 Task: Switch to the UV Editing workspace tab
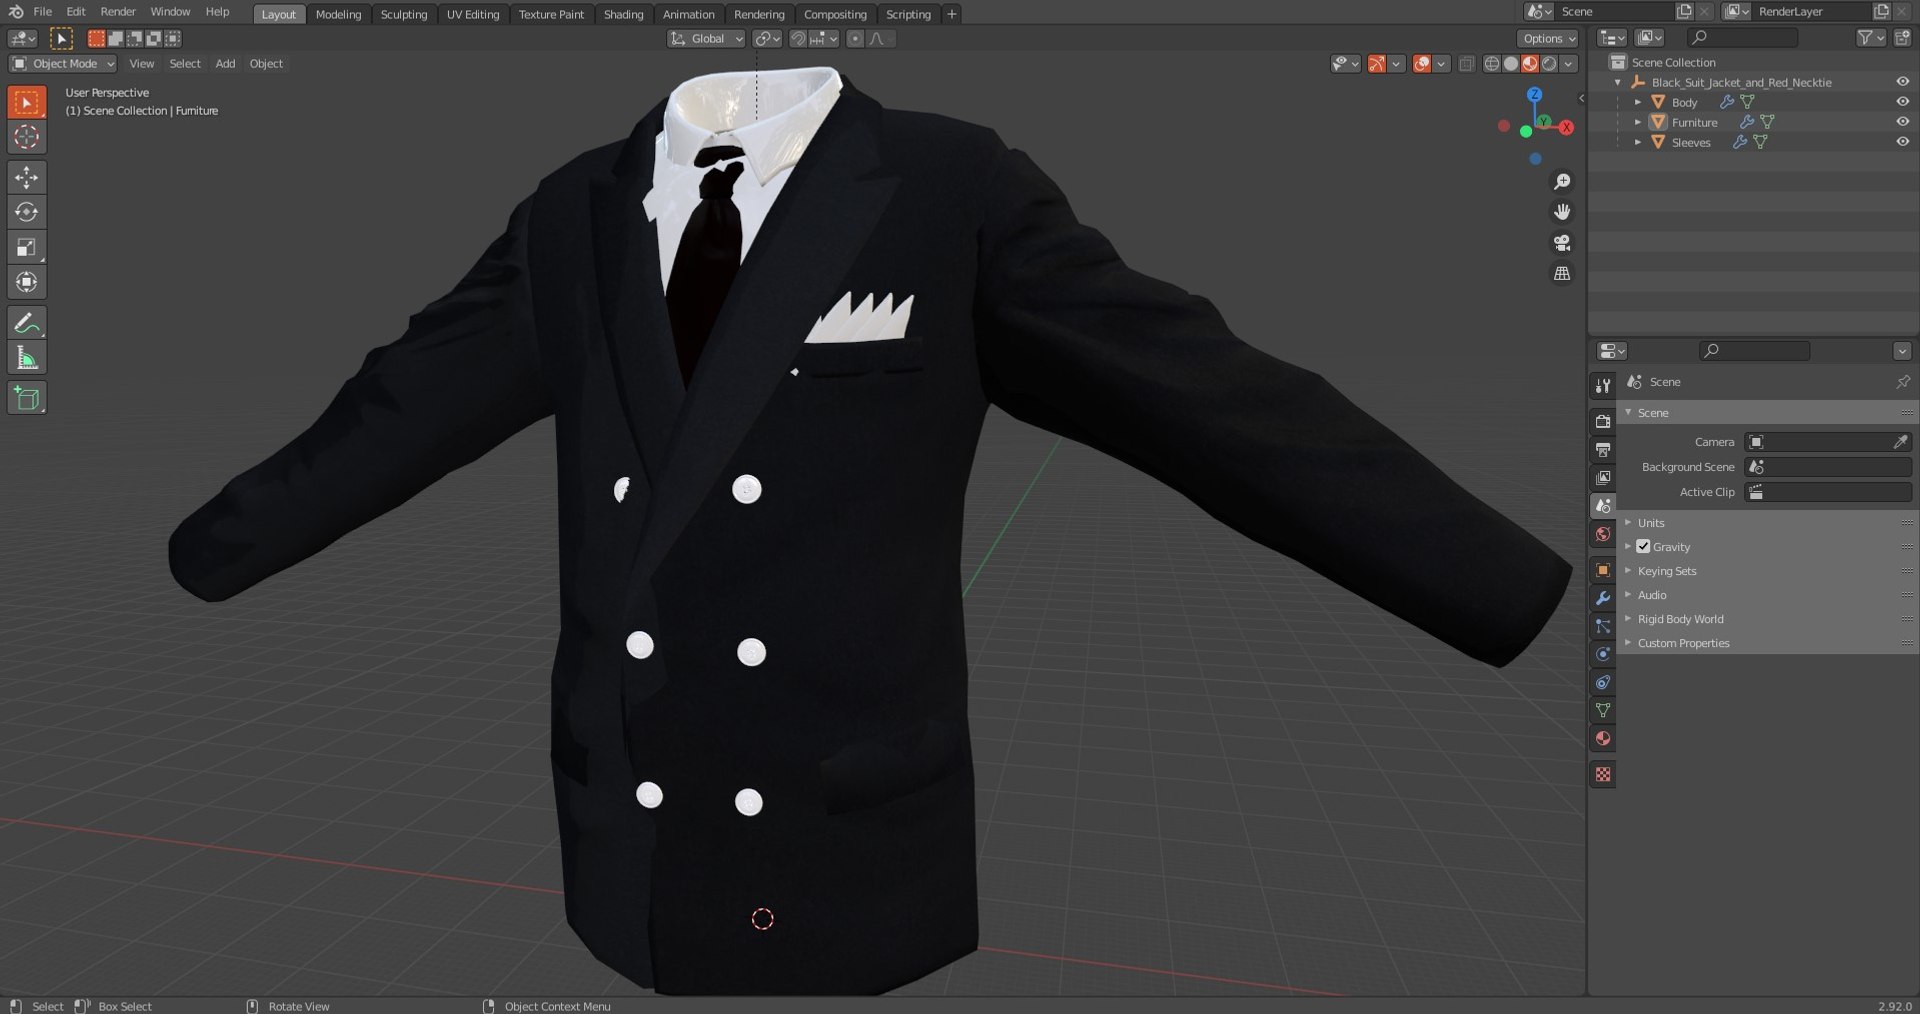point(473,14)
